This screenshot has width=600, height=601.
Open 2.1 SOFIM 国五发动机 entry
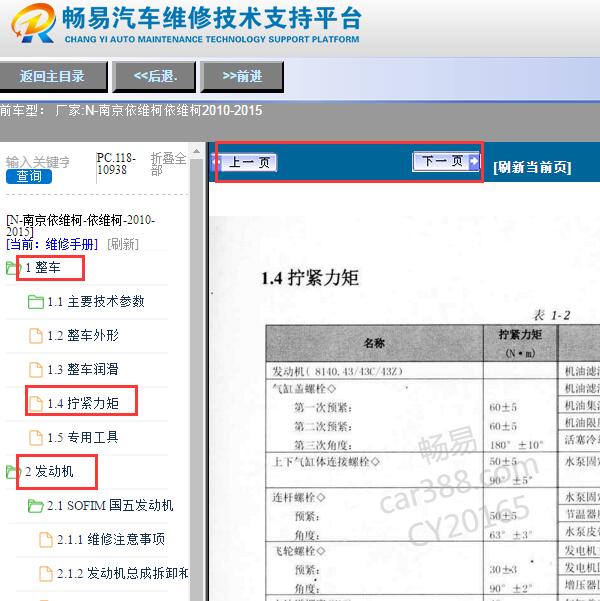110,506
